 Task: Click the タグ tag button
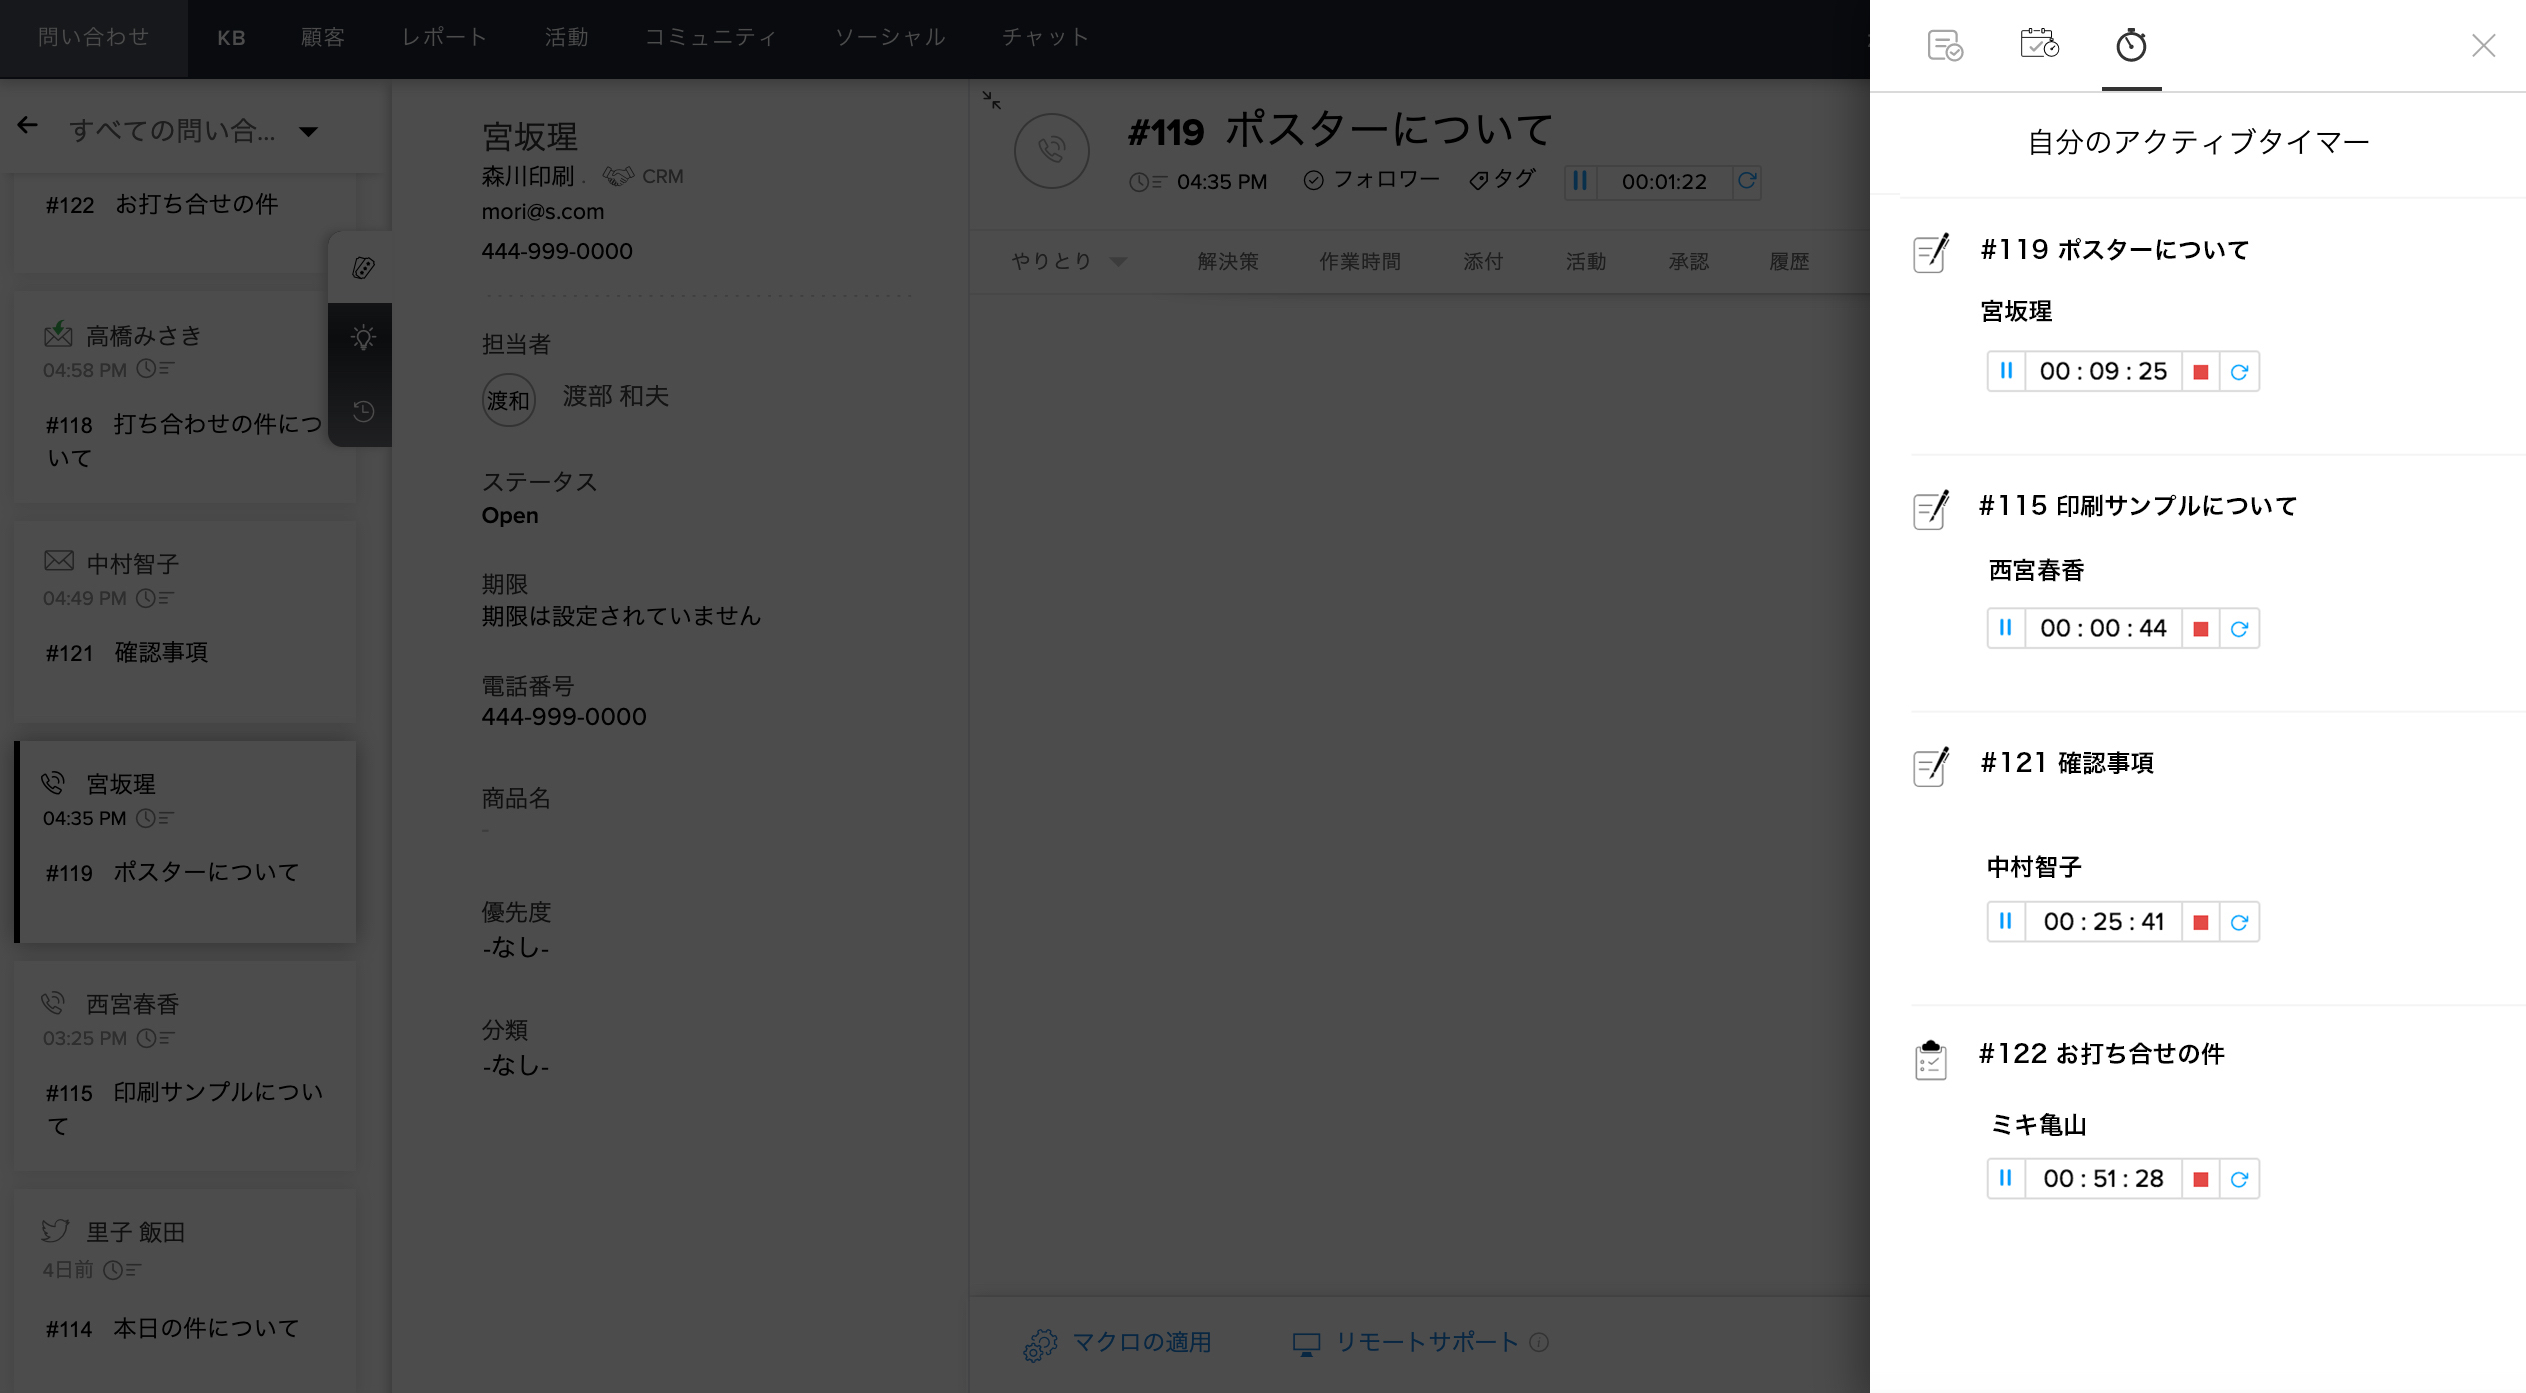click(x=1502, y=180)
